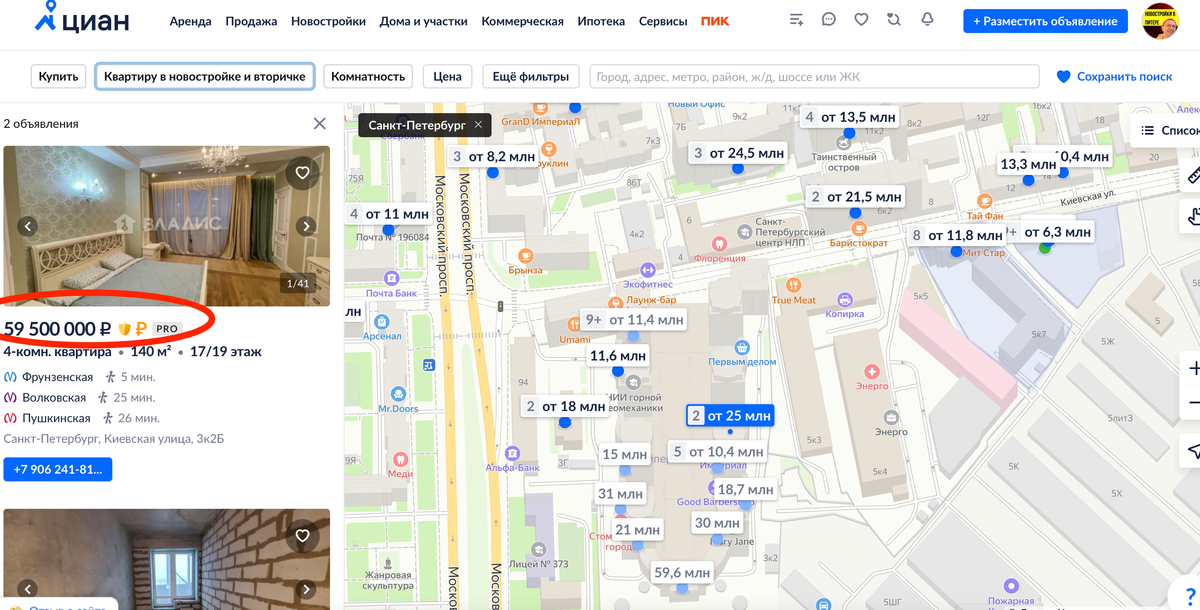Screen dimensions: 1200x610
Task: Open the messages chat icon
Action: [829, 20]
